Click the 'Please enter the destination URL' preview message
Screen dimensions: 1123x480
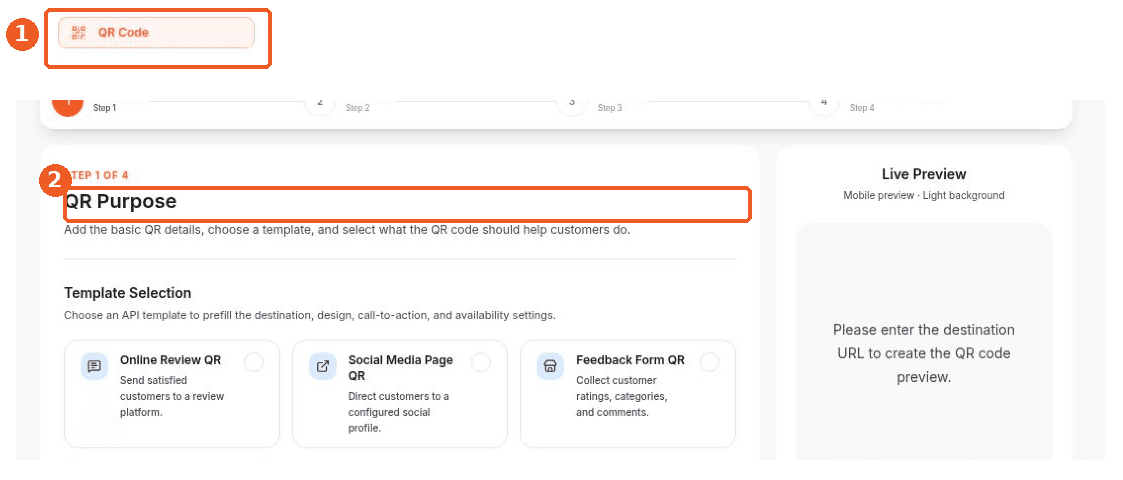click(924, 353)
